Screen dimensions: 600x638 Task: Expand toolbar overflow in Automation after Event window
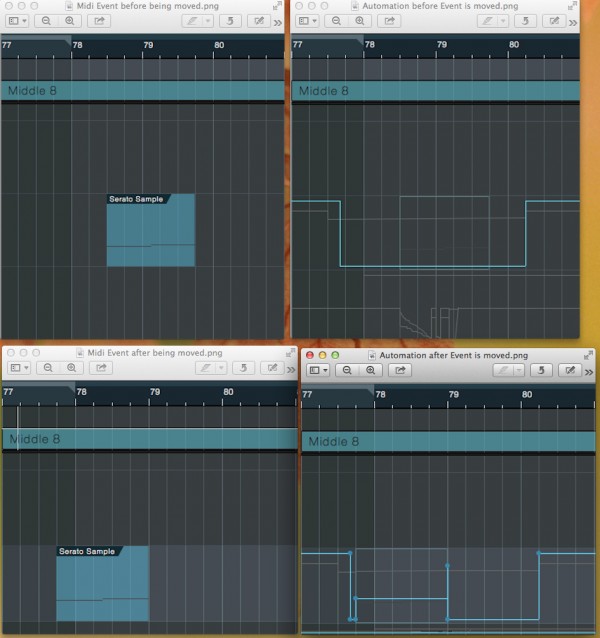589,372
